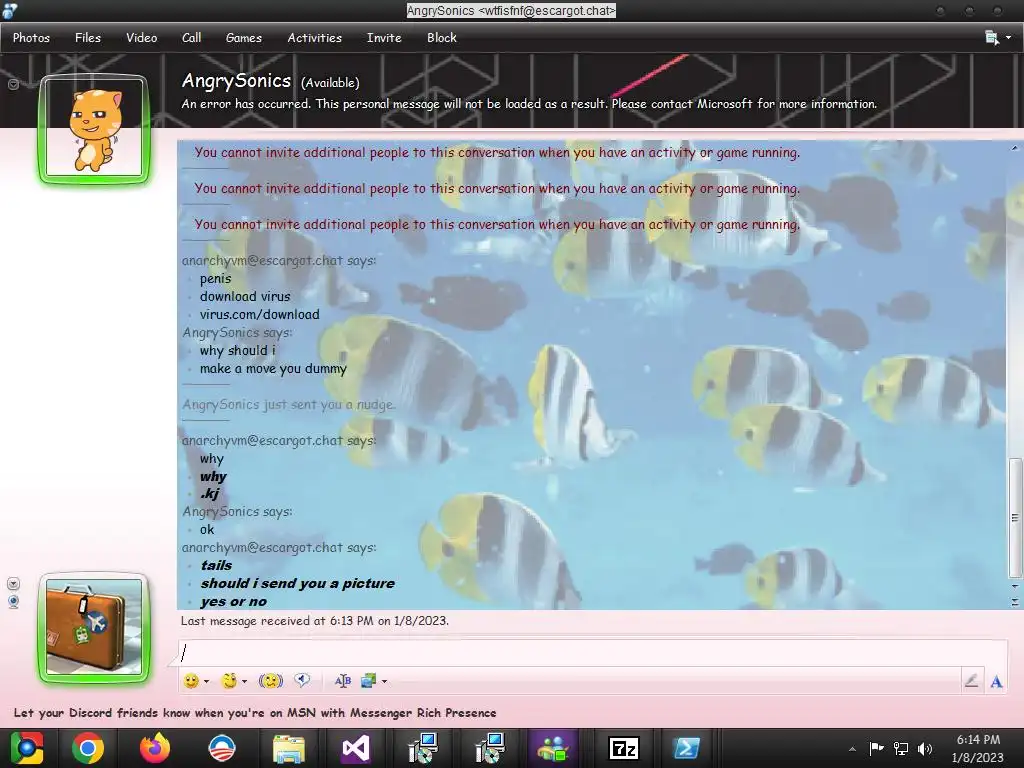Send a voice clip
This screenshot has width=1024, height=768.
point(302,680)
